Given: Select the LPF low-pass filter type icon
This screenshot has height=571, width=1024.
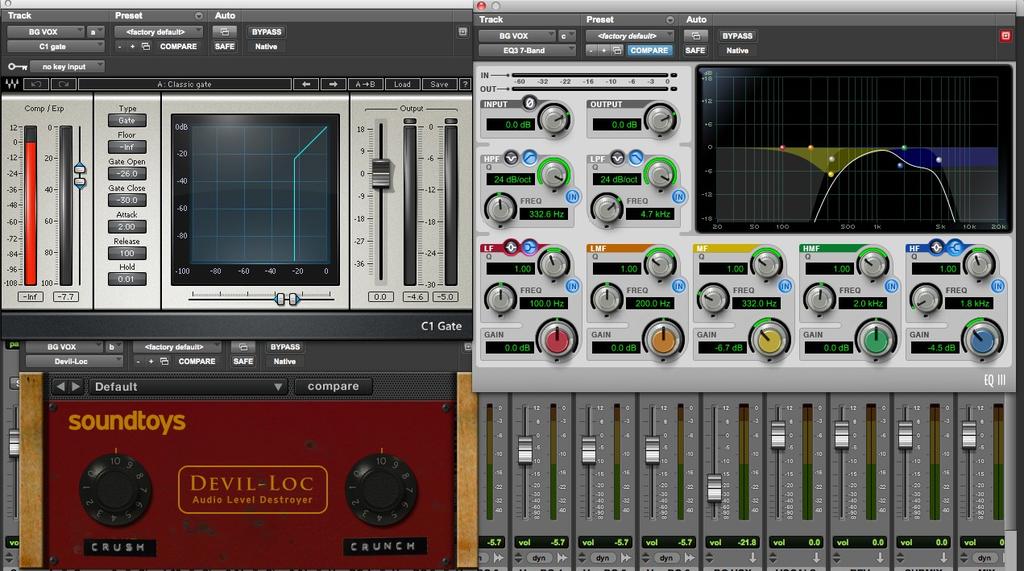Looking at the screenshot, I should [635, 157].
